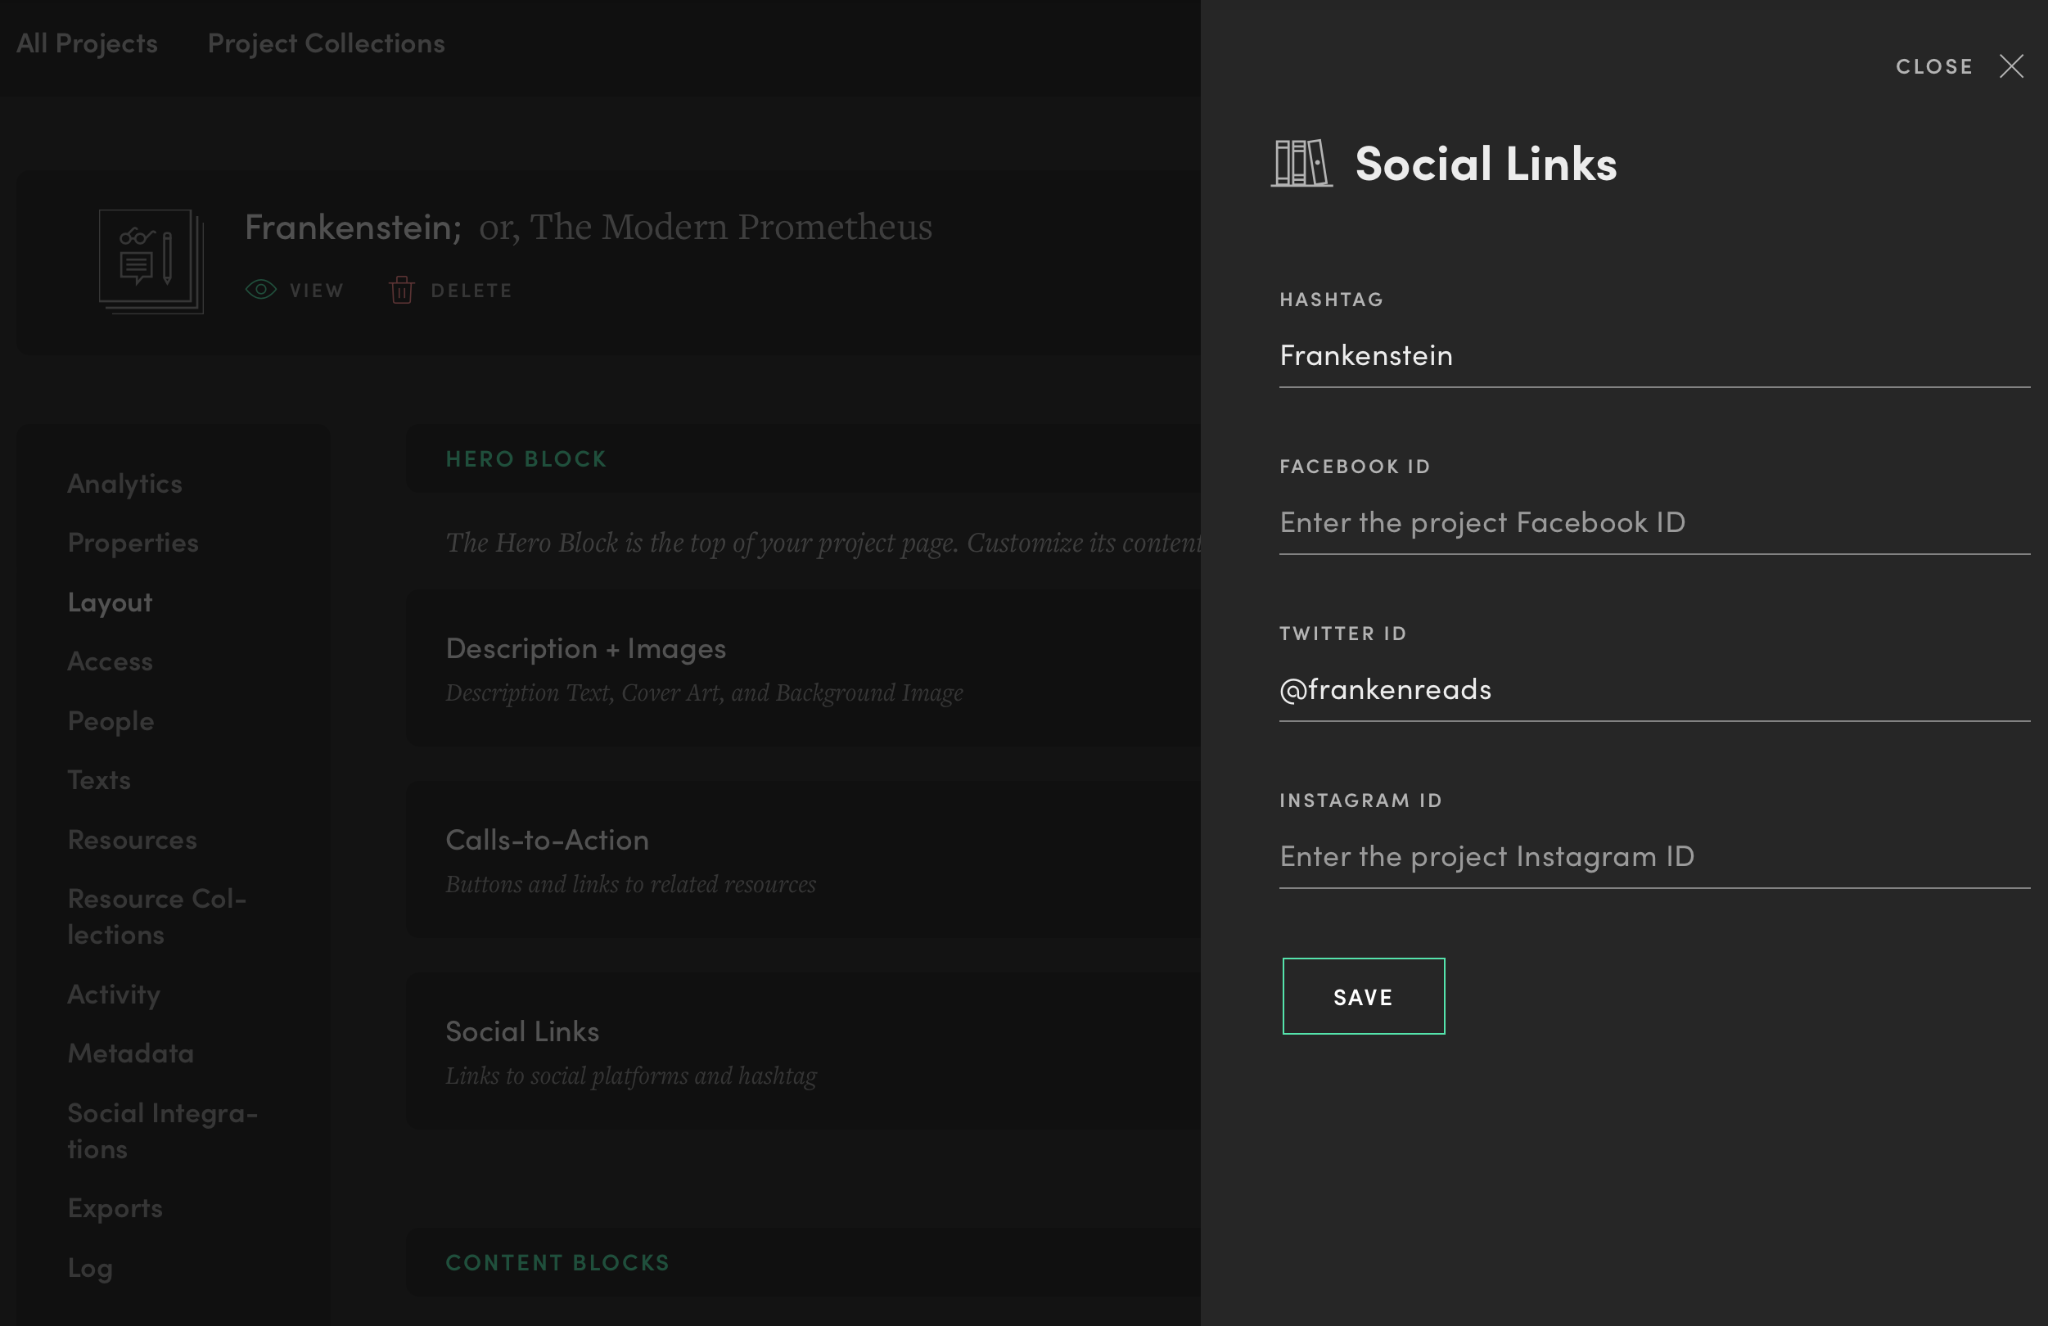
Task: Open the Metadata sidebar item
Action: pyautogui.click(x=131, y=1054)
